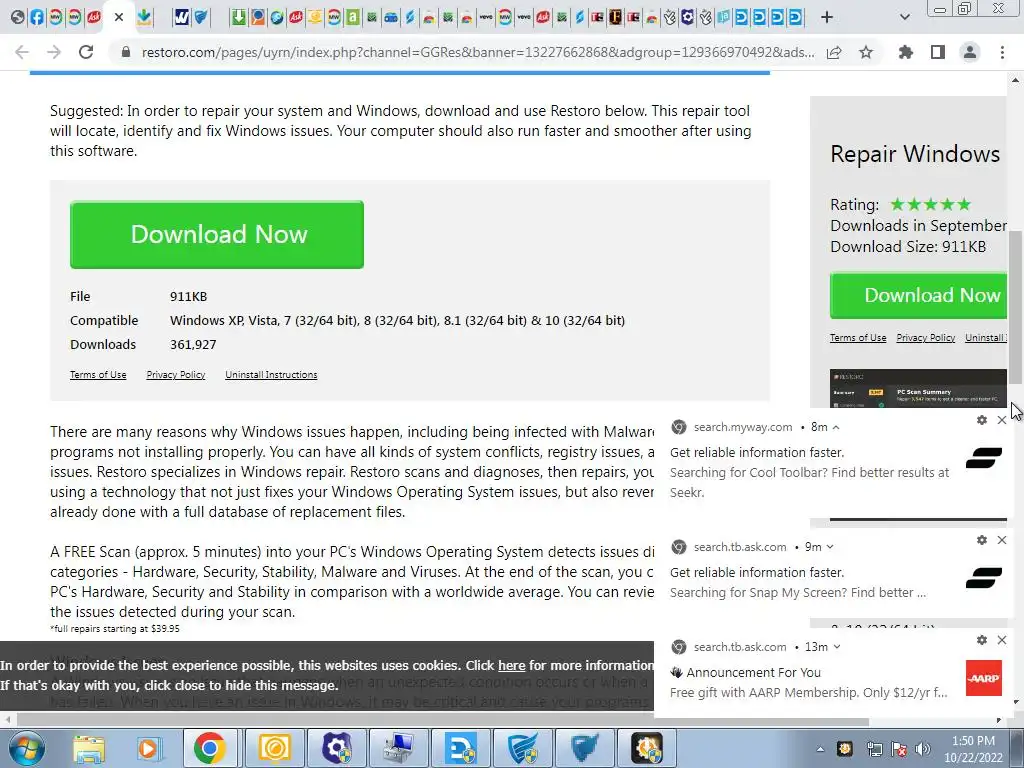This screenshot has height=768, width=1024.
Task: Click the horizontal page scrollbar
Action: 442,721
